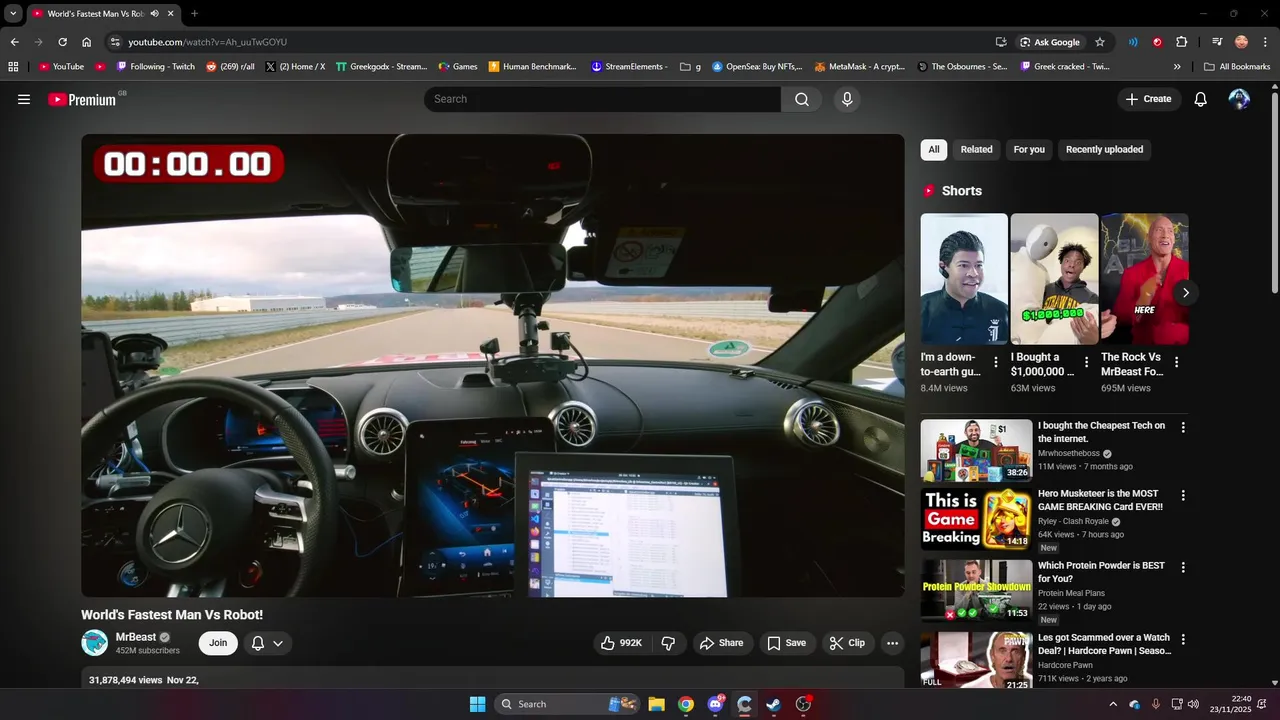Open YouTube notifications bell
Screen dimensions: 1280x720
(x=1201, y=99)
